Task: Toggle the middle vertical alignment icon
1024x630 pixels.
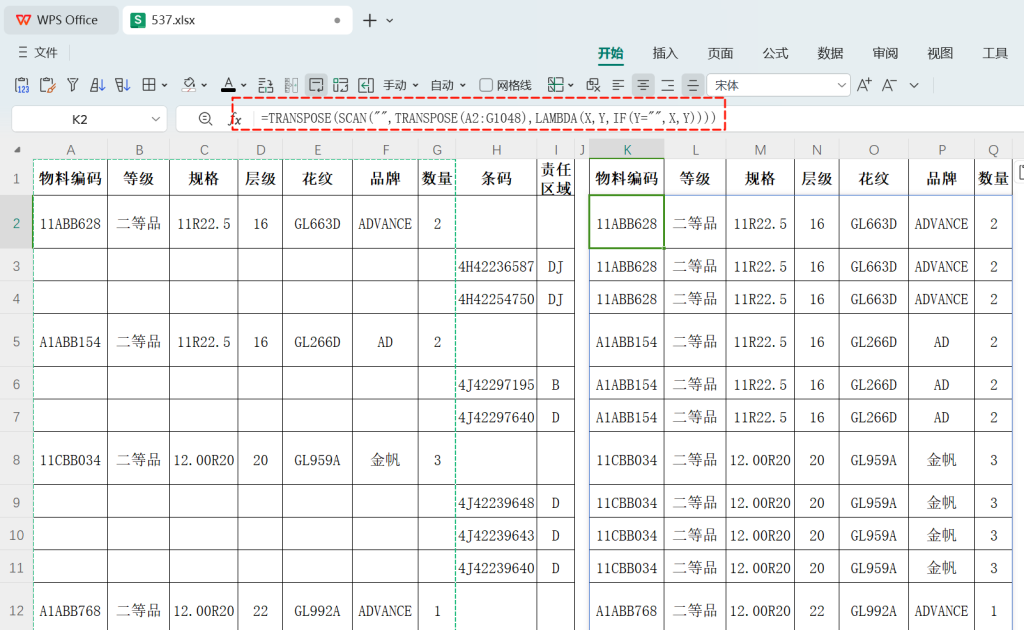Action: [692, 85]
